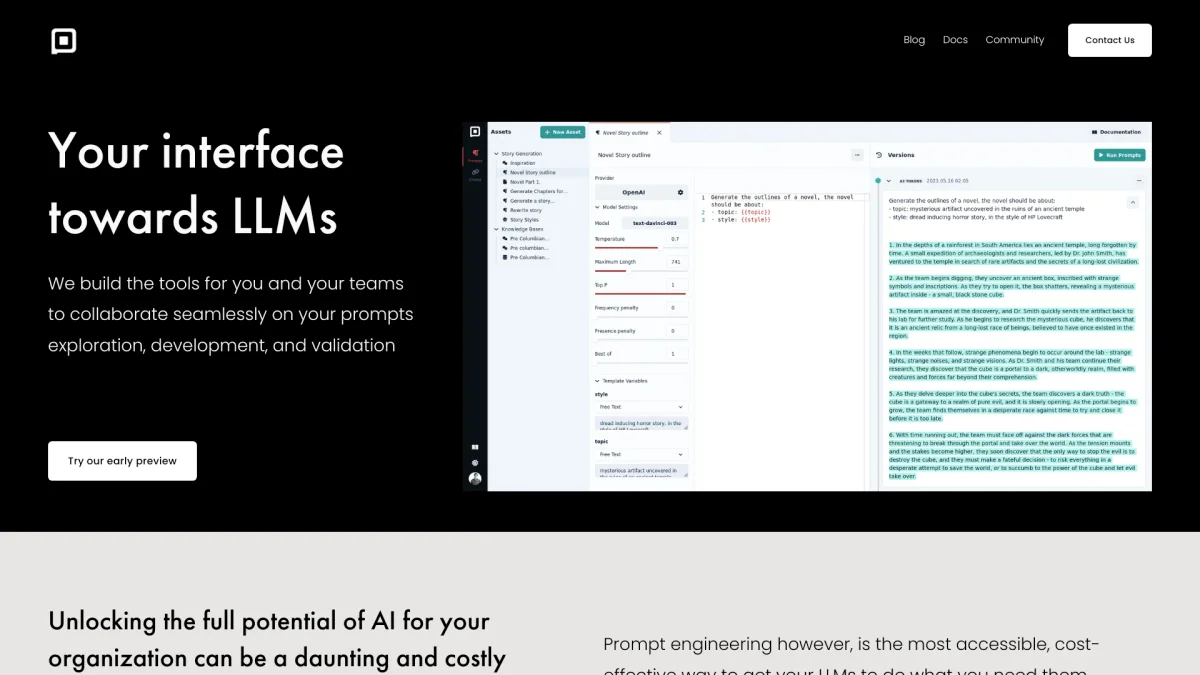Click the Versions history icon

[879, 155]
